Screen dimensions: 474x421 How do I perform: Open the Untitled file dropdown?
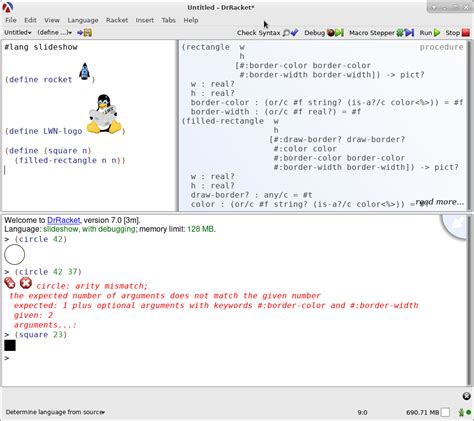point(18,32)
